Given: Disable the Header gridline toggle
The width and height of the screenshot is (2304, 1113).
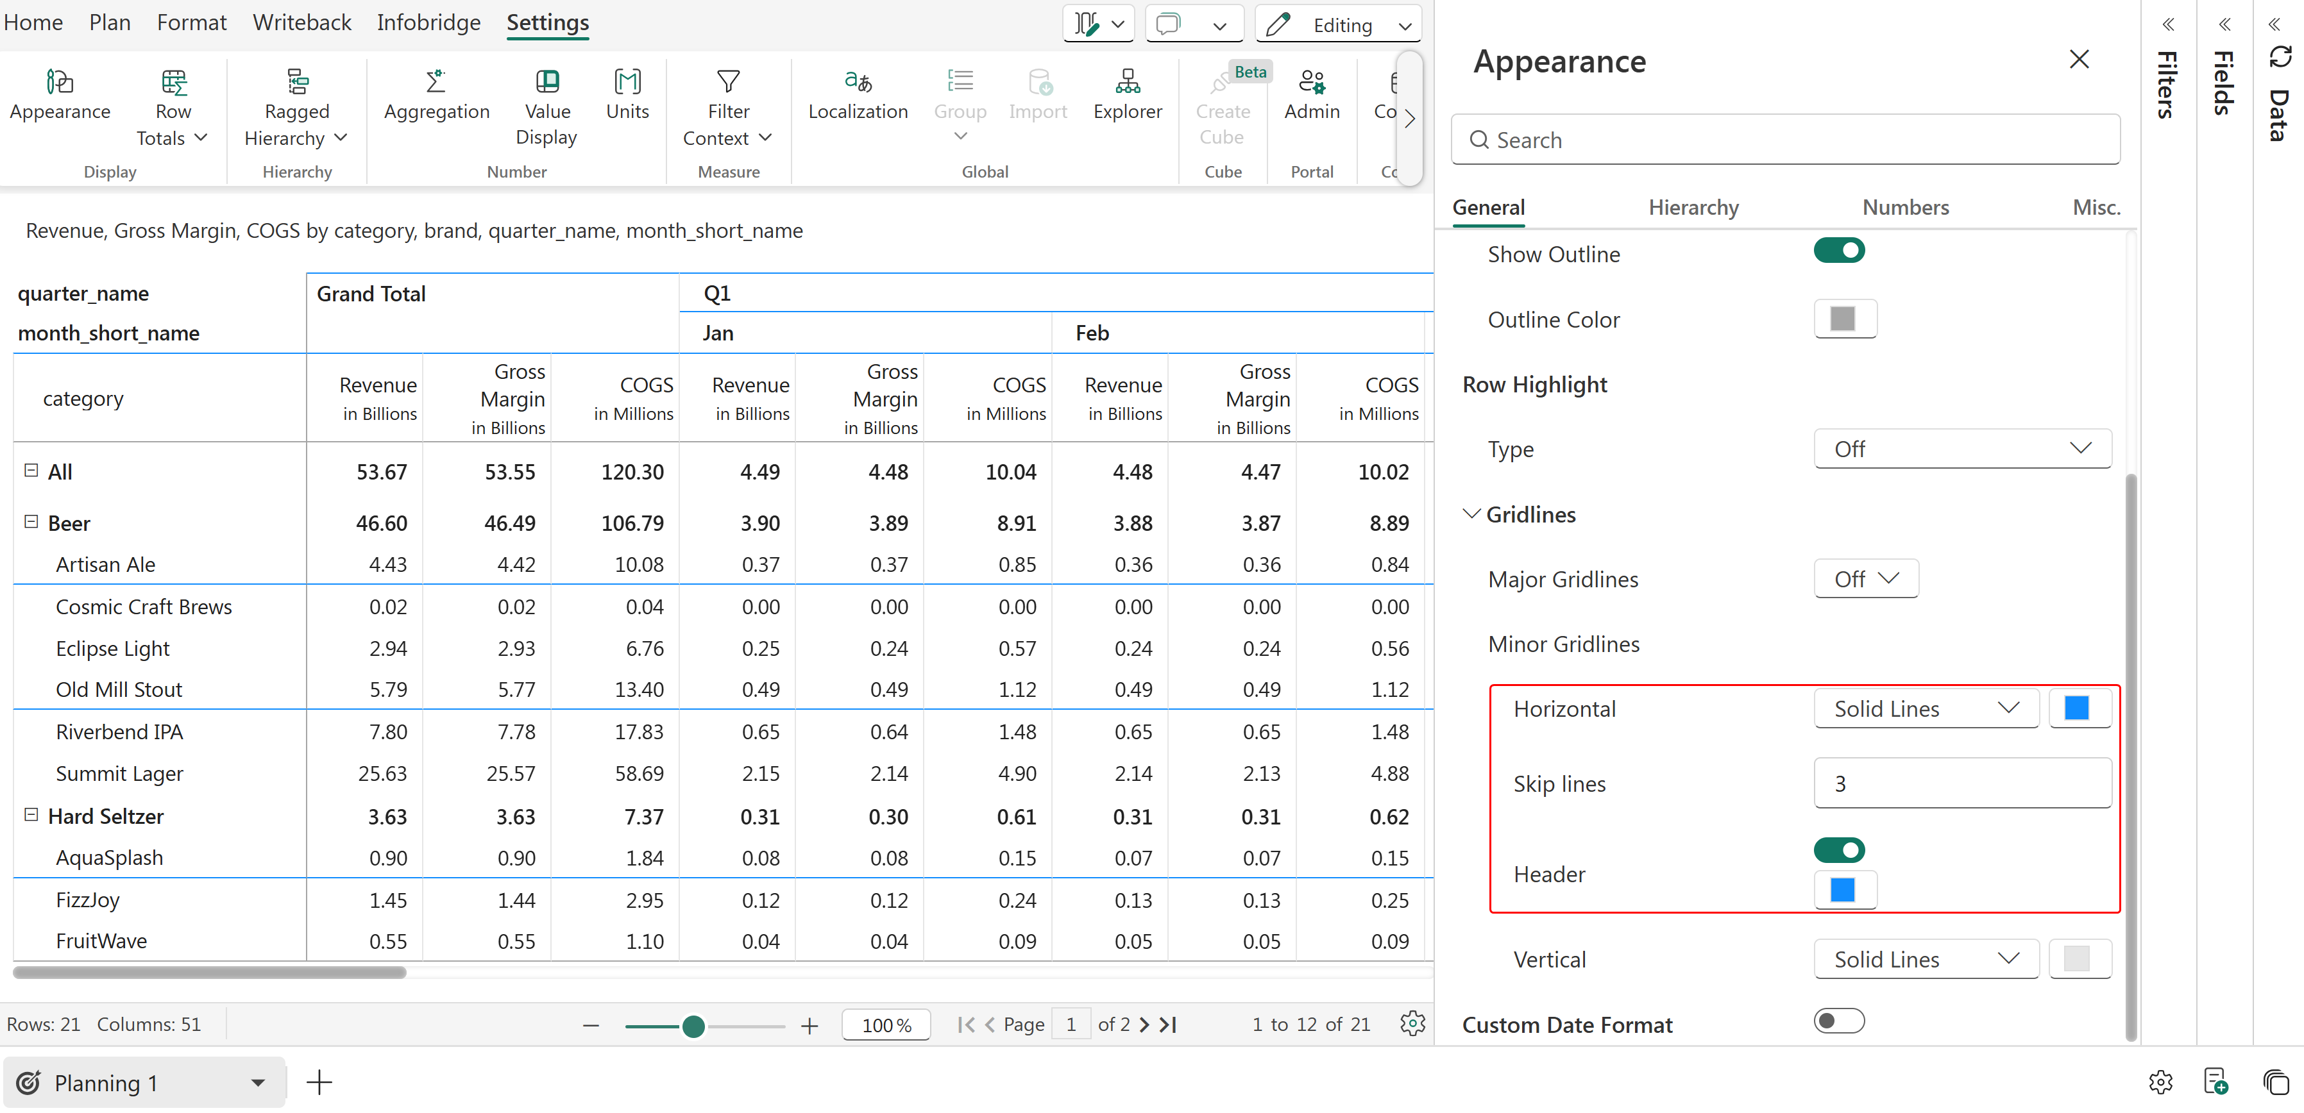Looking at the screenshot, I should [x=1839, y=850].
